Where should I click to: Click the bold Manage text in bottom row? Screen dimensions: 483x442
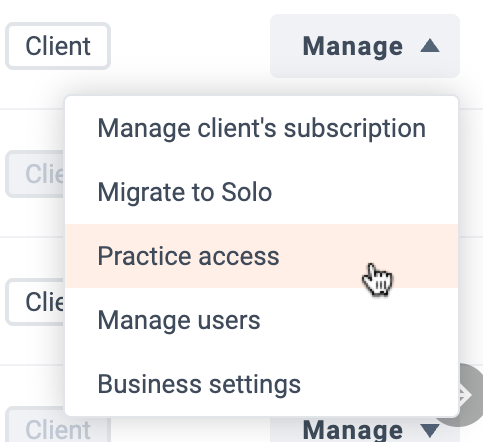[353, 431]
